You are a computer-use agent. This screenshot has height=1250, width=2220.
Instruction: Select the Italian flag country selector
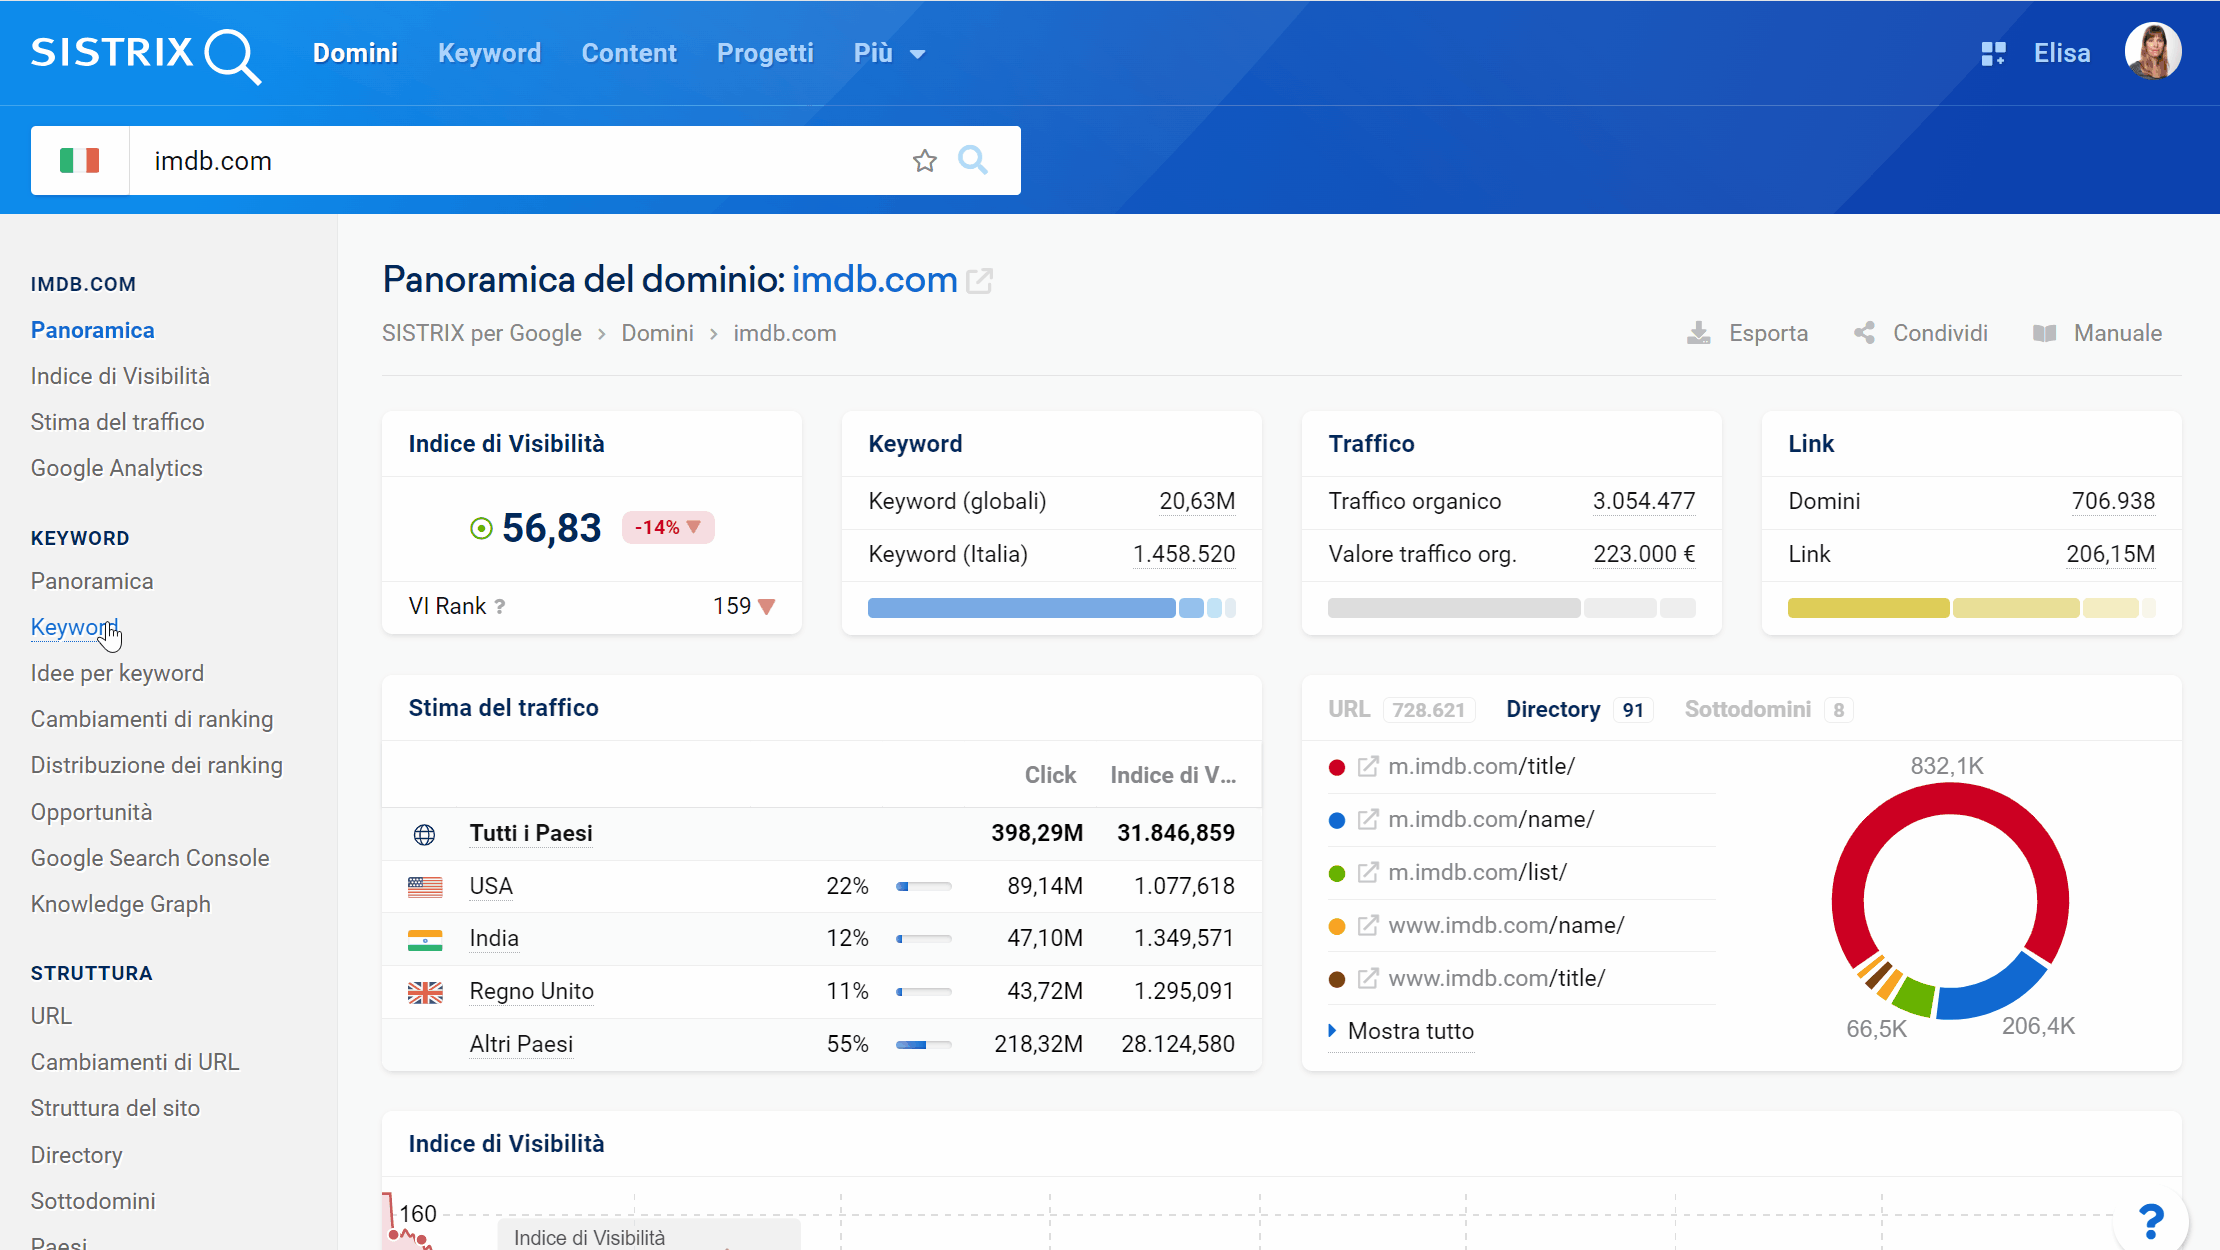[80, 160]
